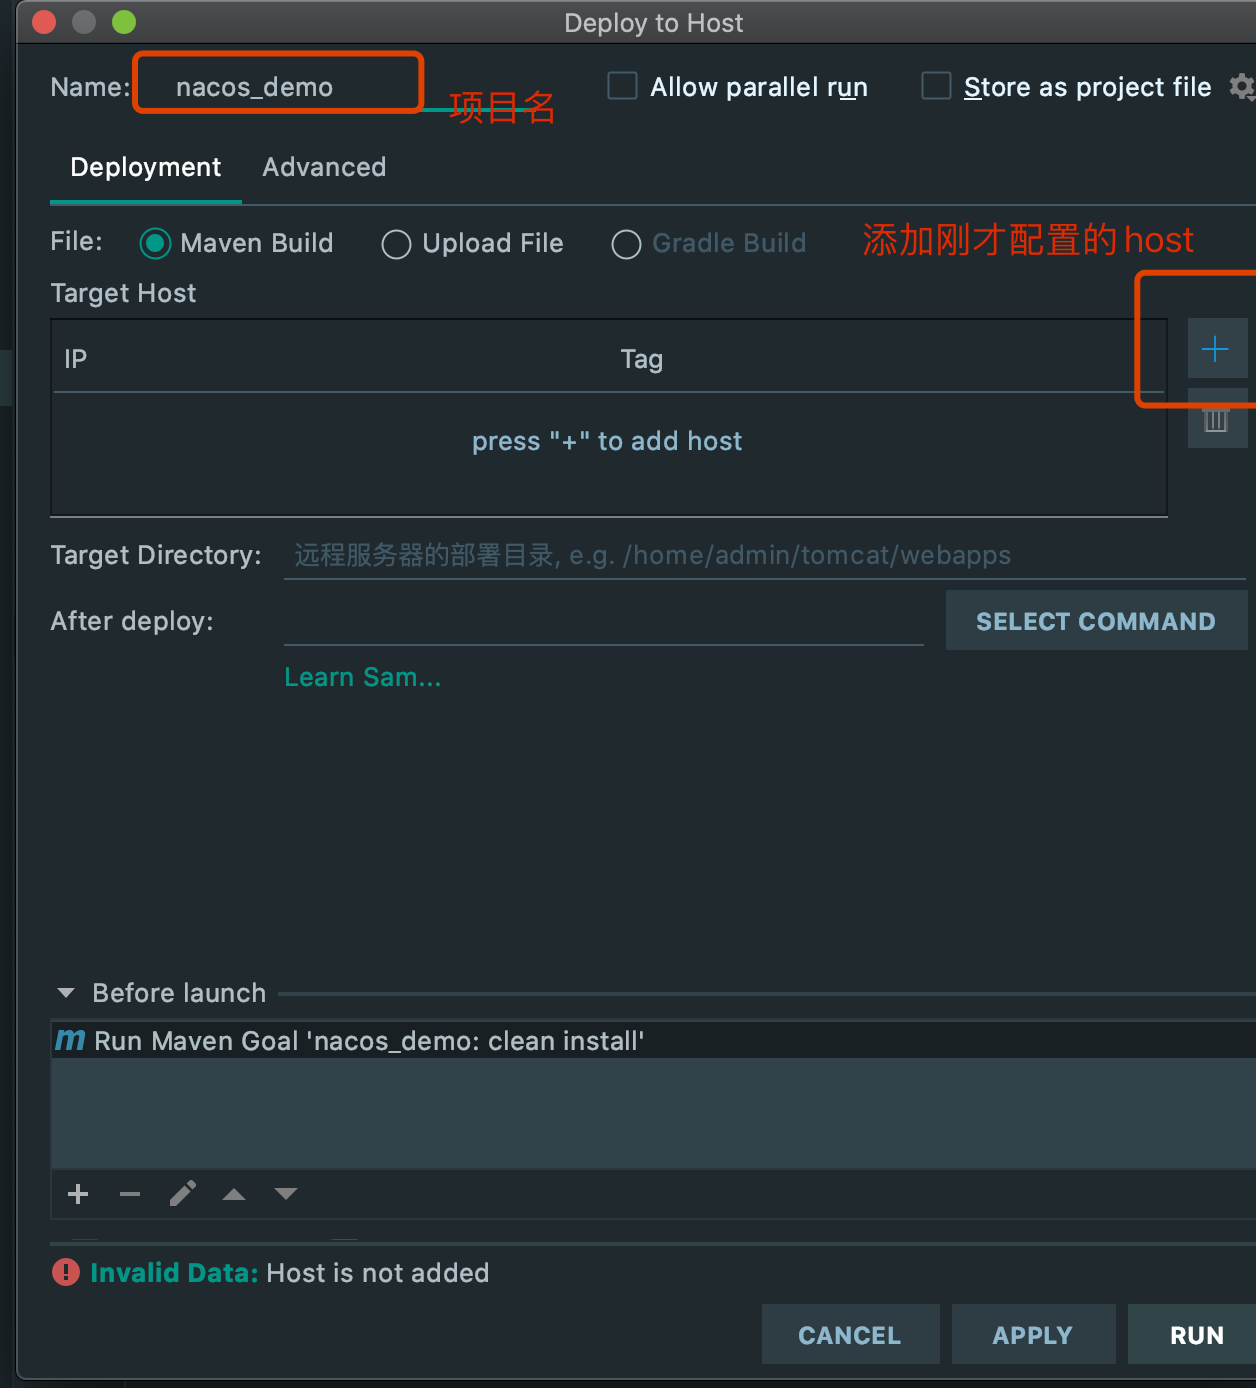1256x1388 pixels.
Task: Click the IP column header
Action: (x=76, y=359)
